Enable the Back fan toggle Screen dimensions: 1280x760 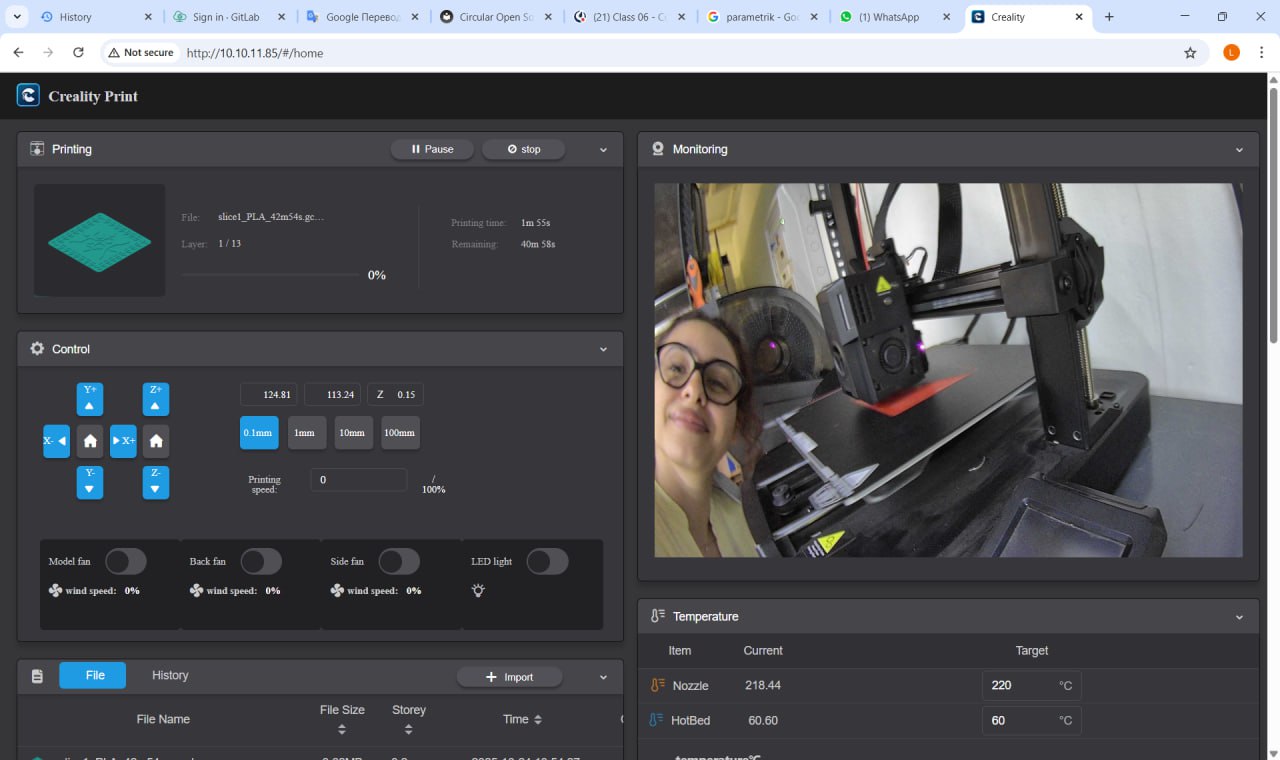(x=261, y=562)
